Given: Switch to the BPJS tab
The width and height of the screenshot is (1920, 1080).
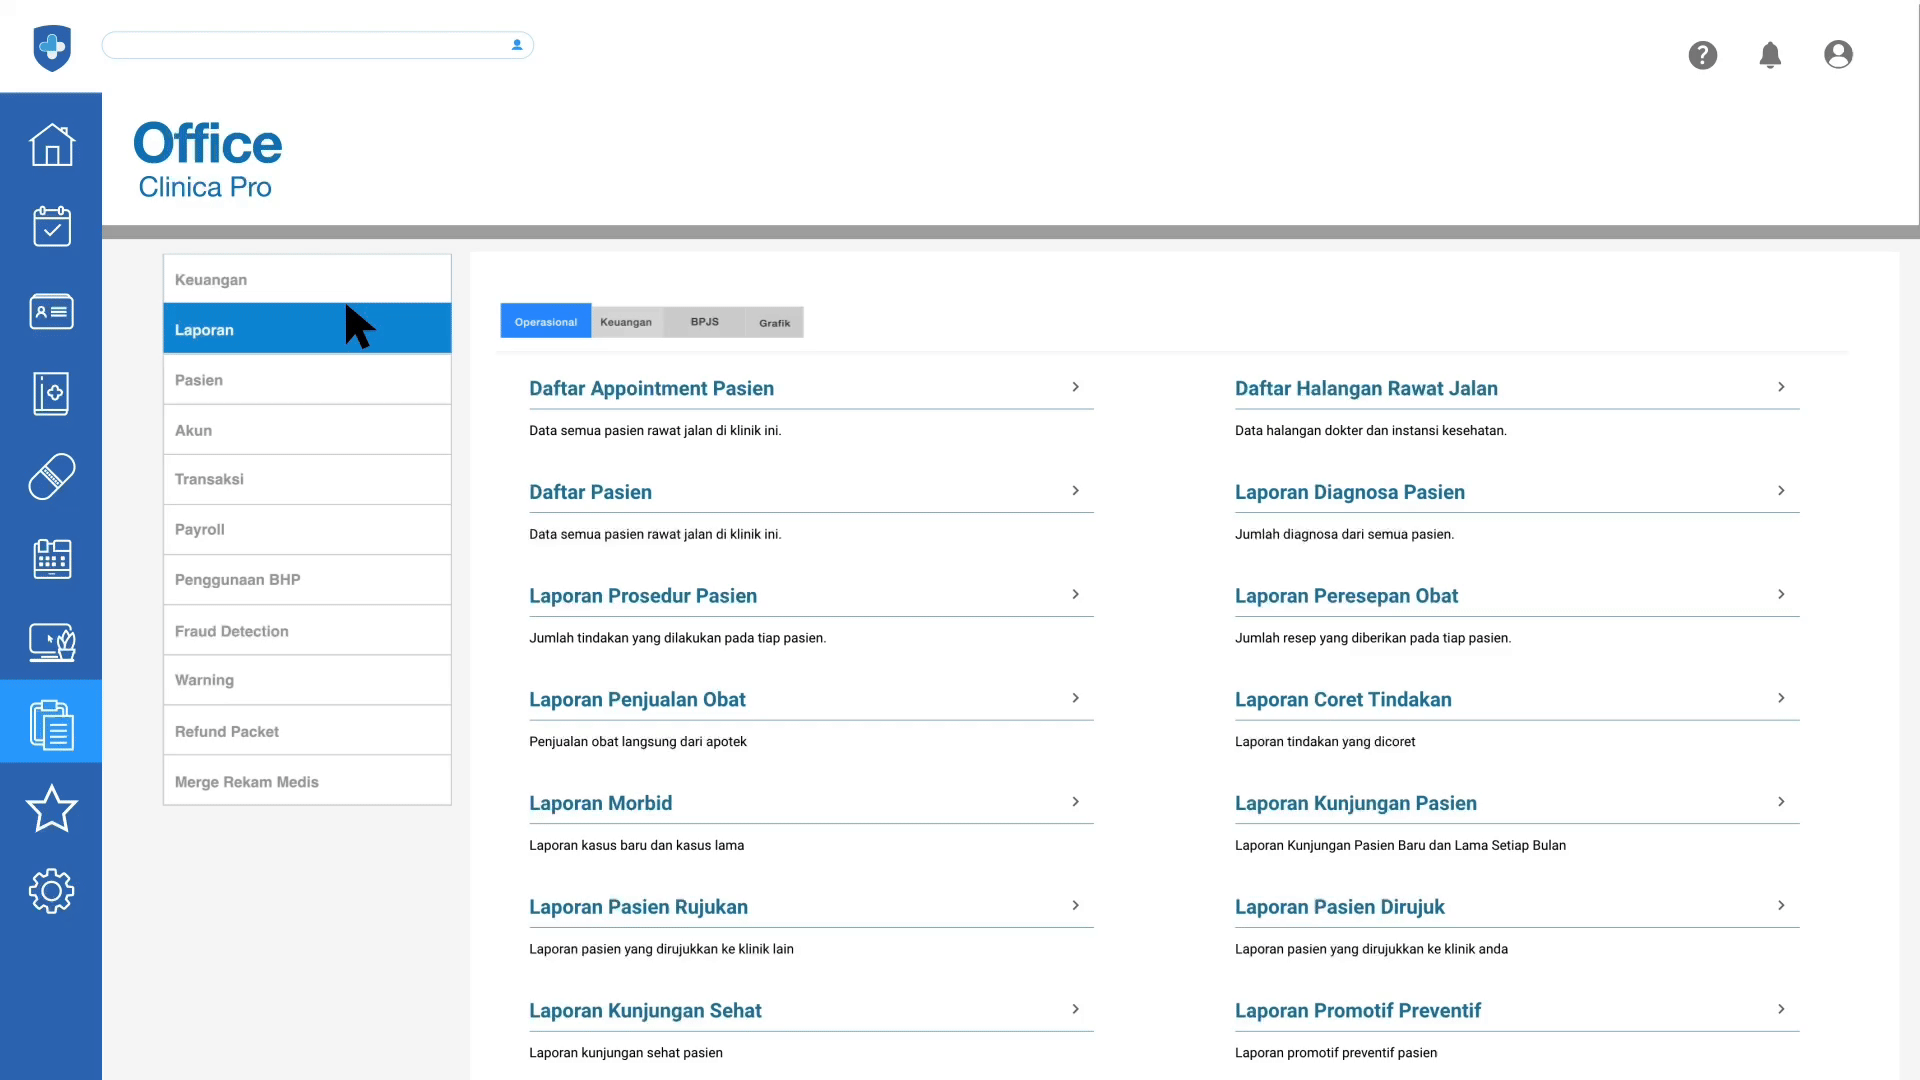Looking at the screenshot, I should click(704, 322).
